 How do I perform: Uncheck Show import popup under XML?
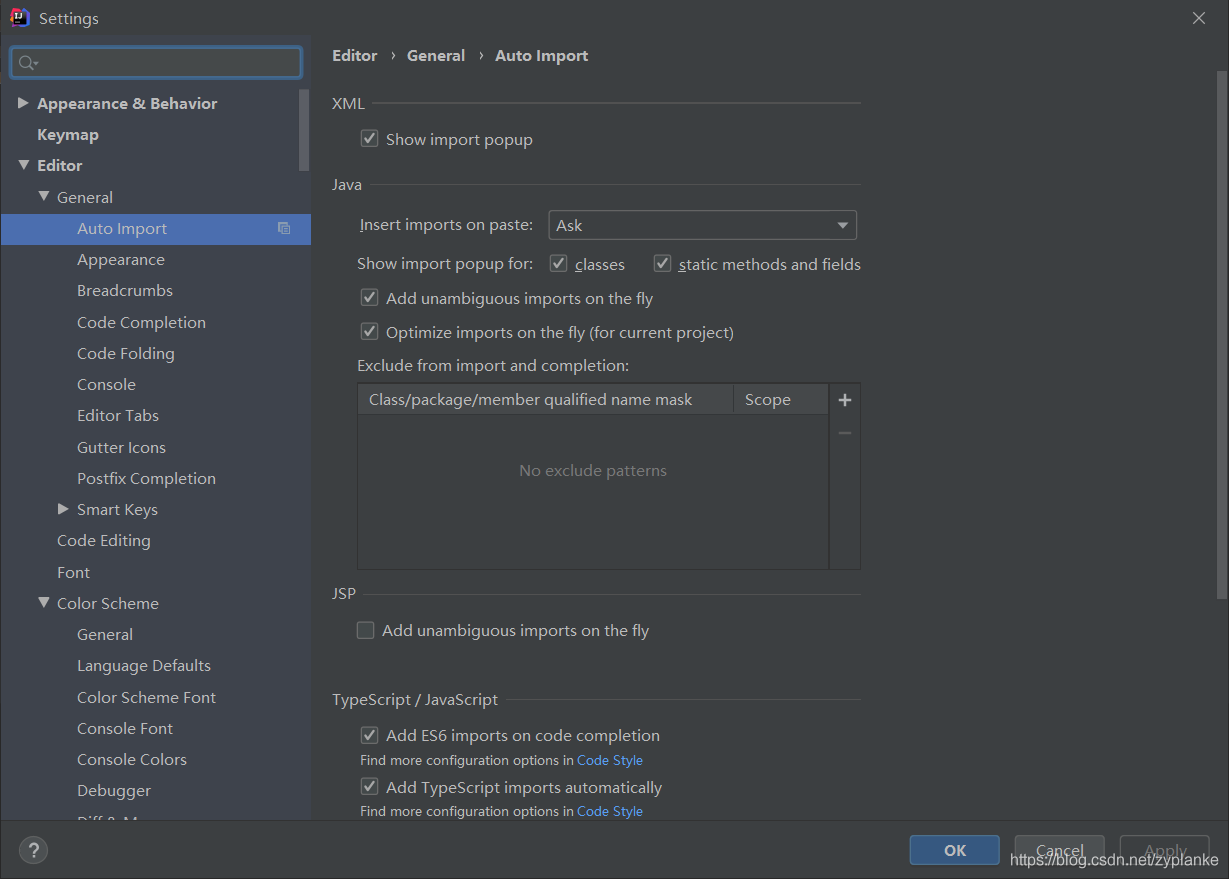coord(369,138)
